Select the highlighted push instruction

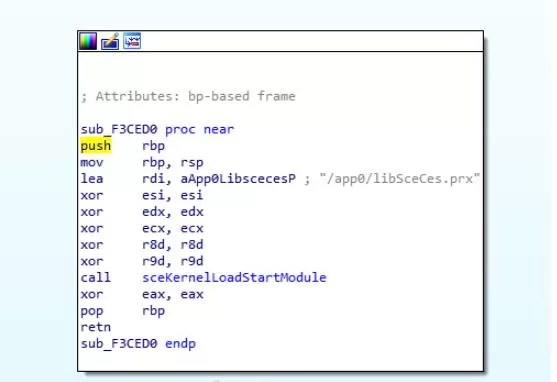click(x=96, y=146)
